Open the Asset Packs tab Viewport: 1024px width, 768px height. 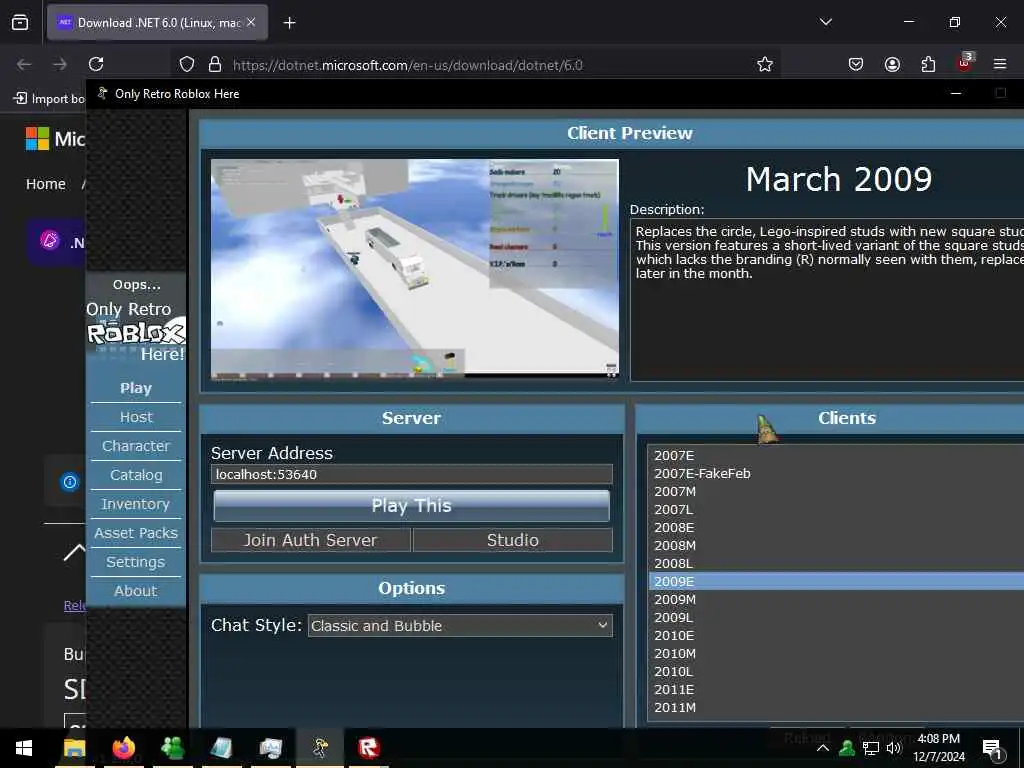136,533
